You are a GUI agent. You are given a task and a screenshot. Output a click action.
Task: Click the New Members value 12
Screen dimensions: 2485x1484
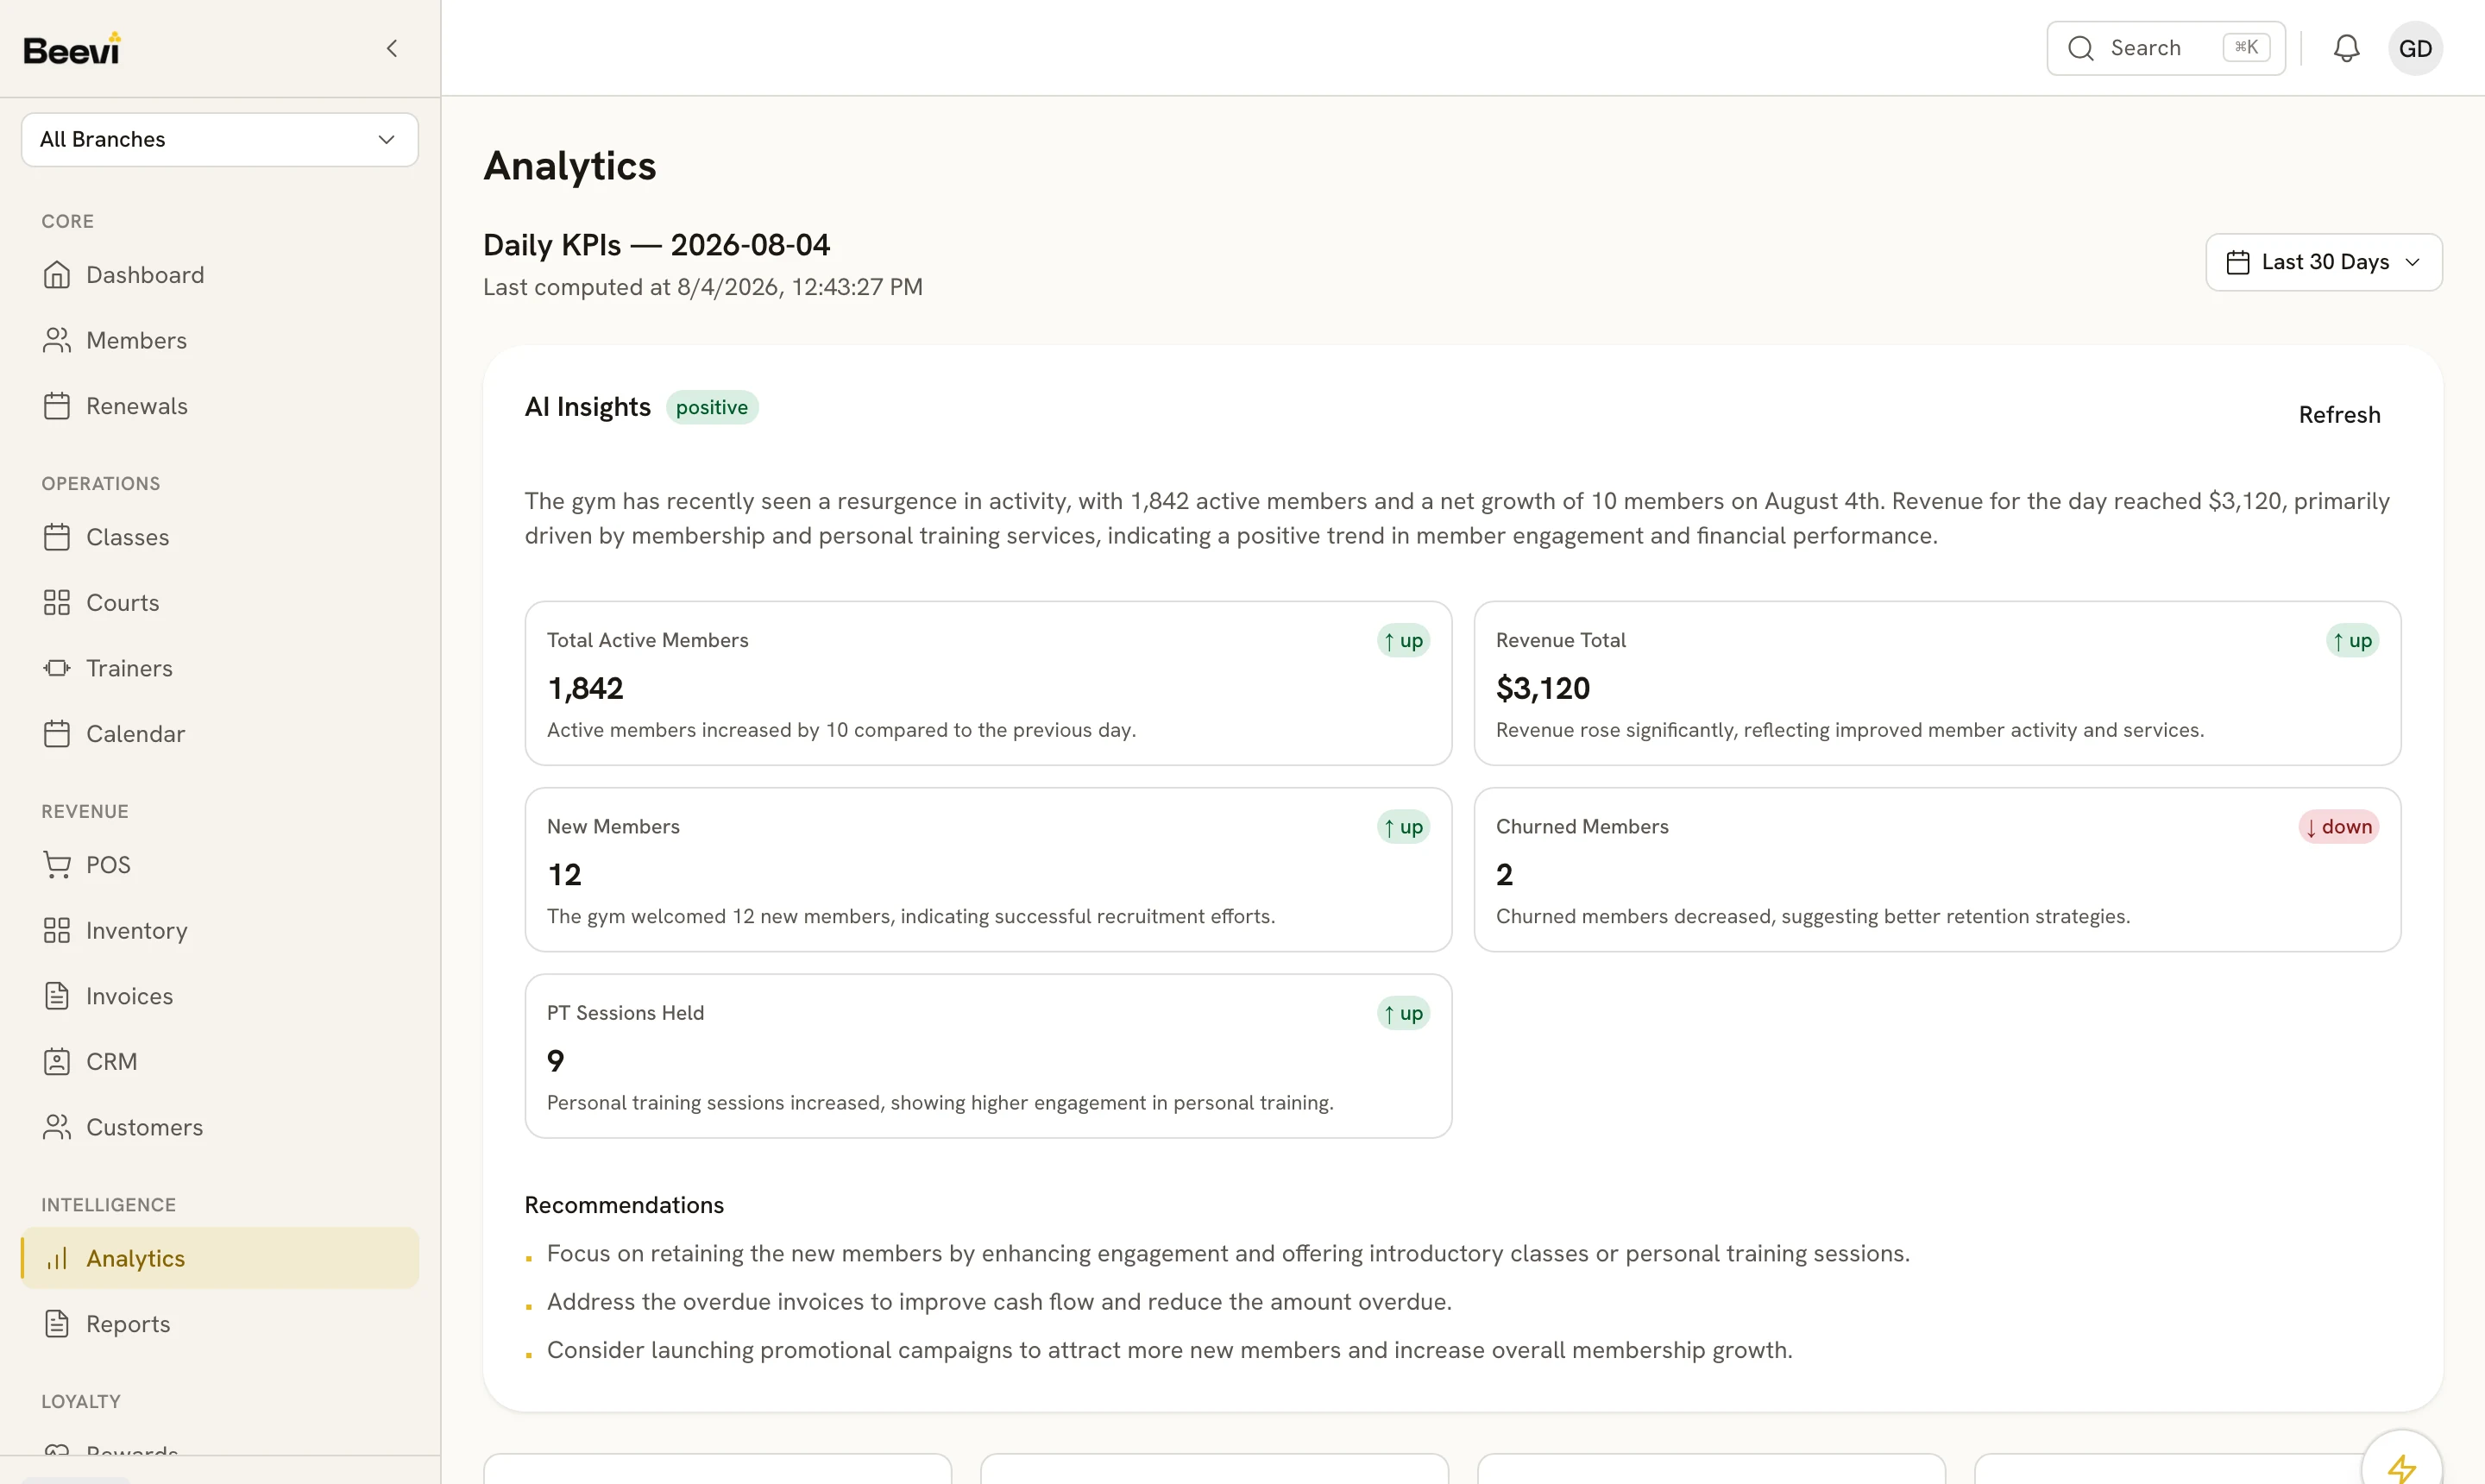[x=564, y=875]
